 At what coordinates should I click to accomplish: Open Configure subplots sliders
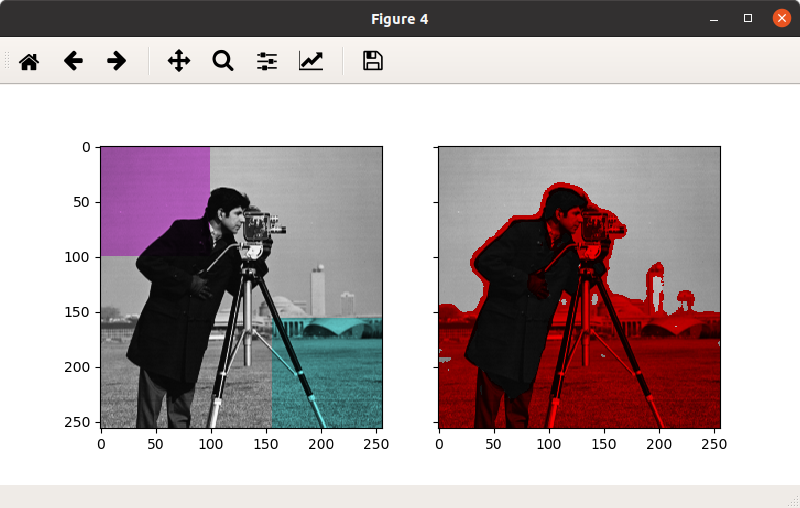(x=267, y=61)
